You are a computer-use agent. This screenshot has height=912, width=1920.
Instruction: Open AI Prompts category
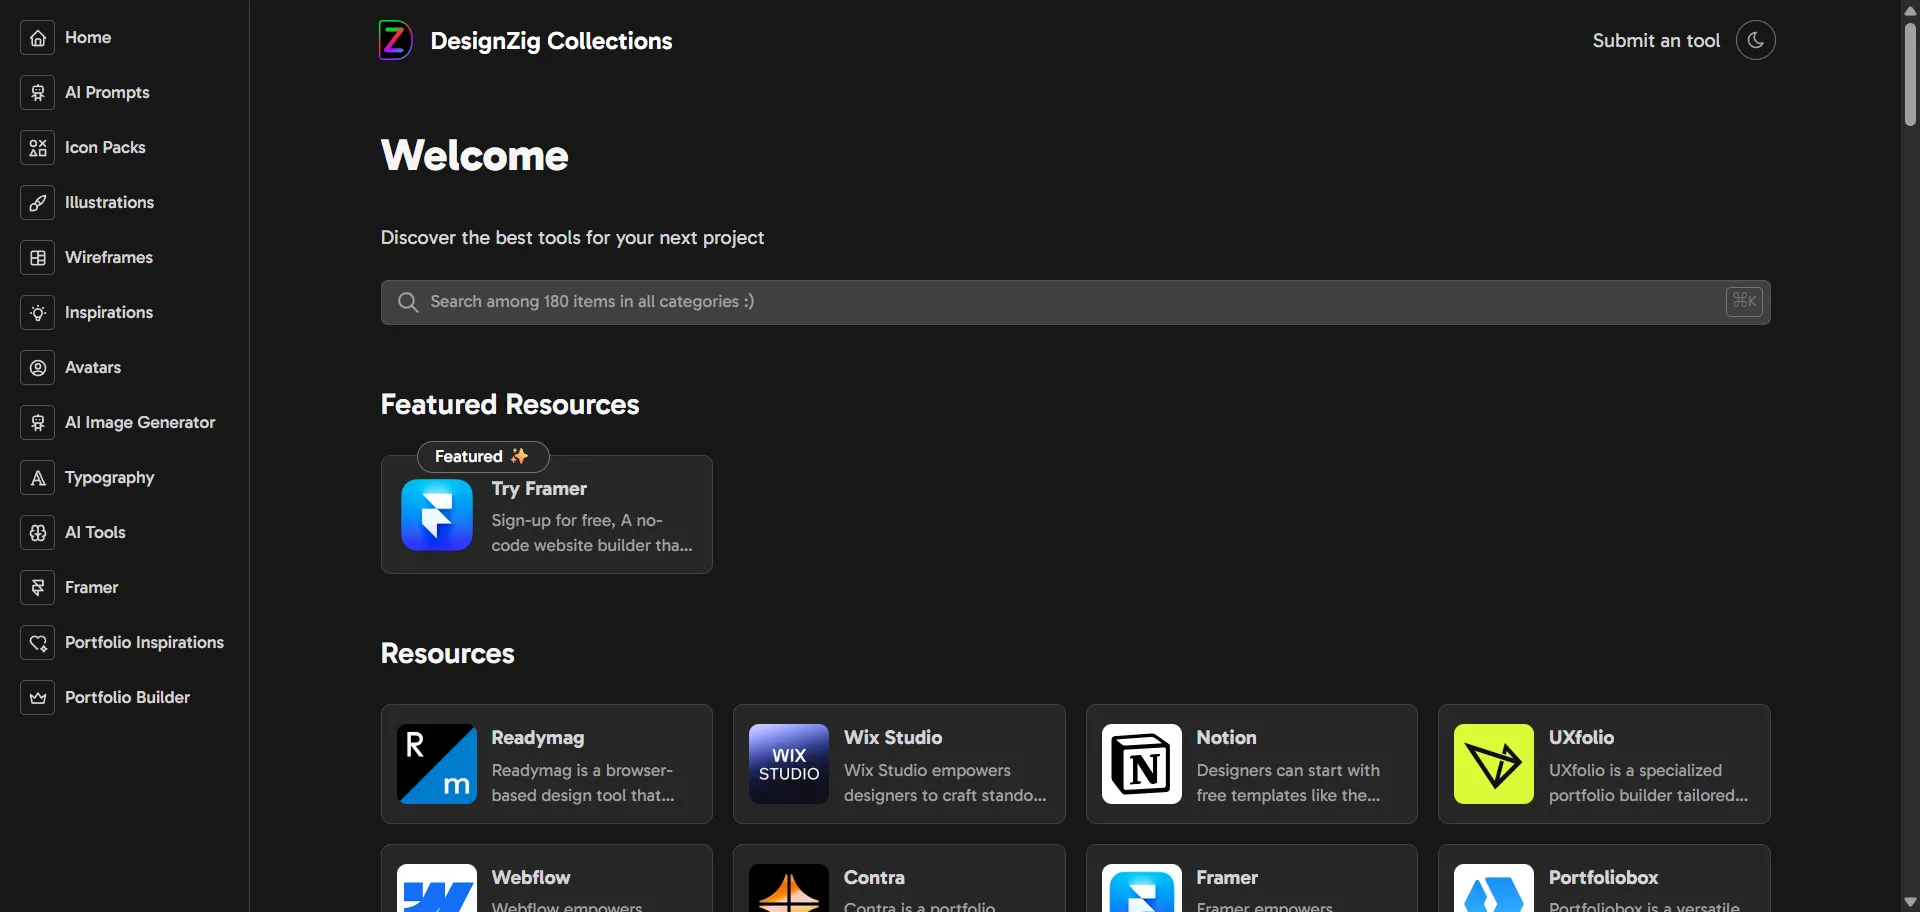tap(107, 93)
